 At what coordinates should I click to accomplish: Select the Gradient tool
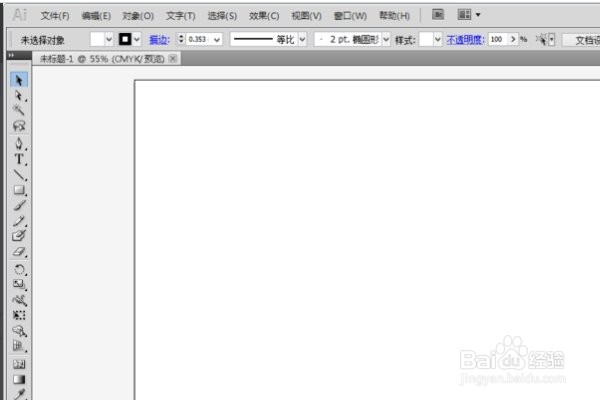coord(19,379)
